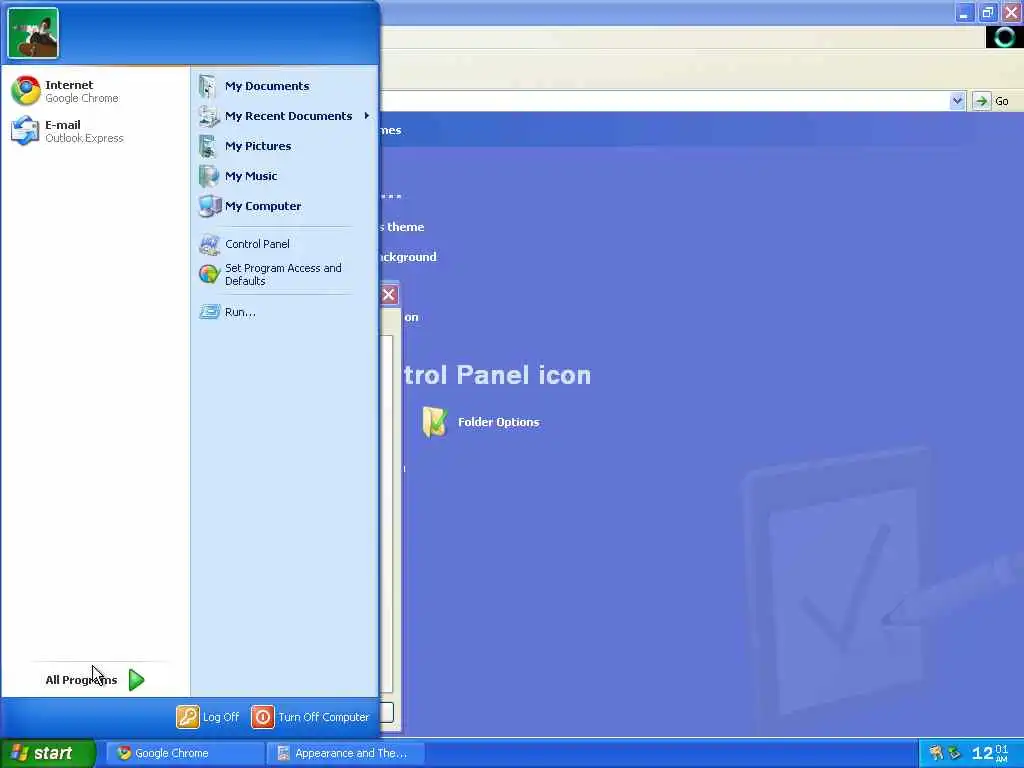
Task: Click Turn Off Computer text label
Action: pyautogui.click(x=323, y=717)
